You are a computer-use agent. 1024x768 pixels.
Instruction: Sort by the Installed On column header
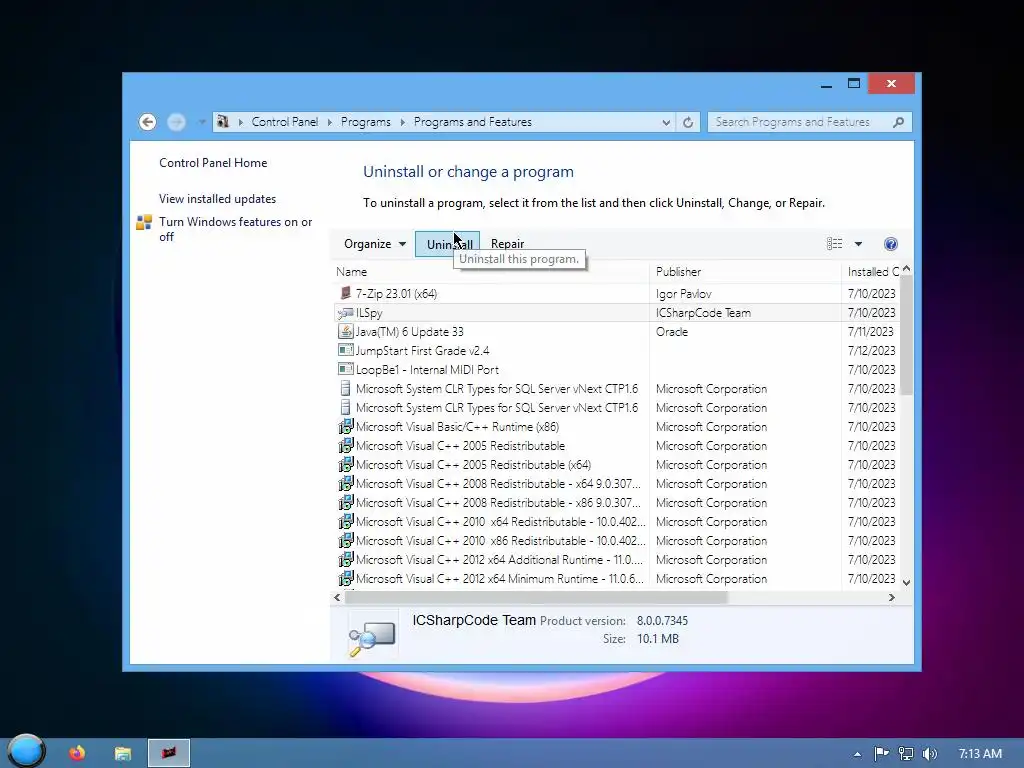872,272
